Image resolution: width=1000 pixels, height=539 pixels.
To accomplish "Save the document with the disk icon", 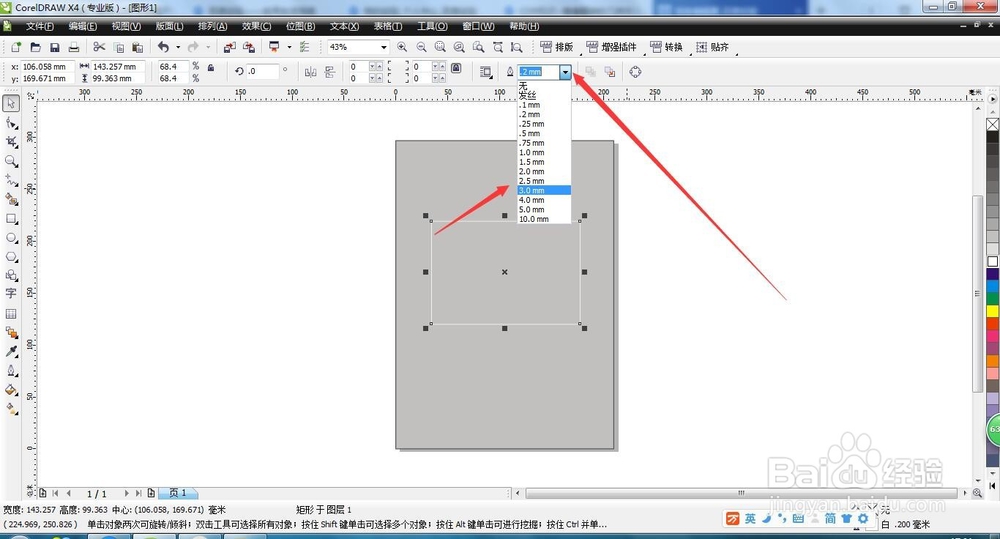I will pos(55,47).
